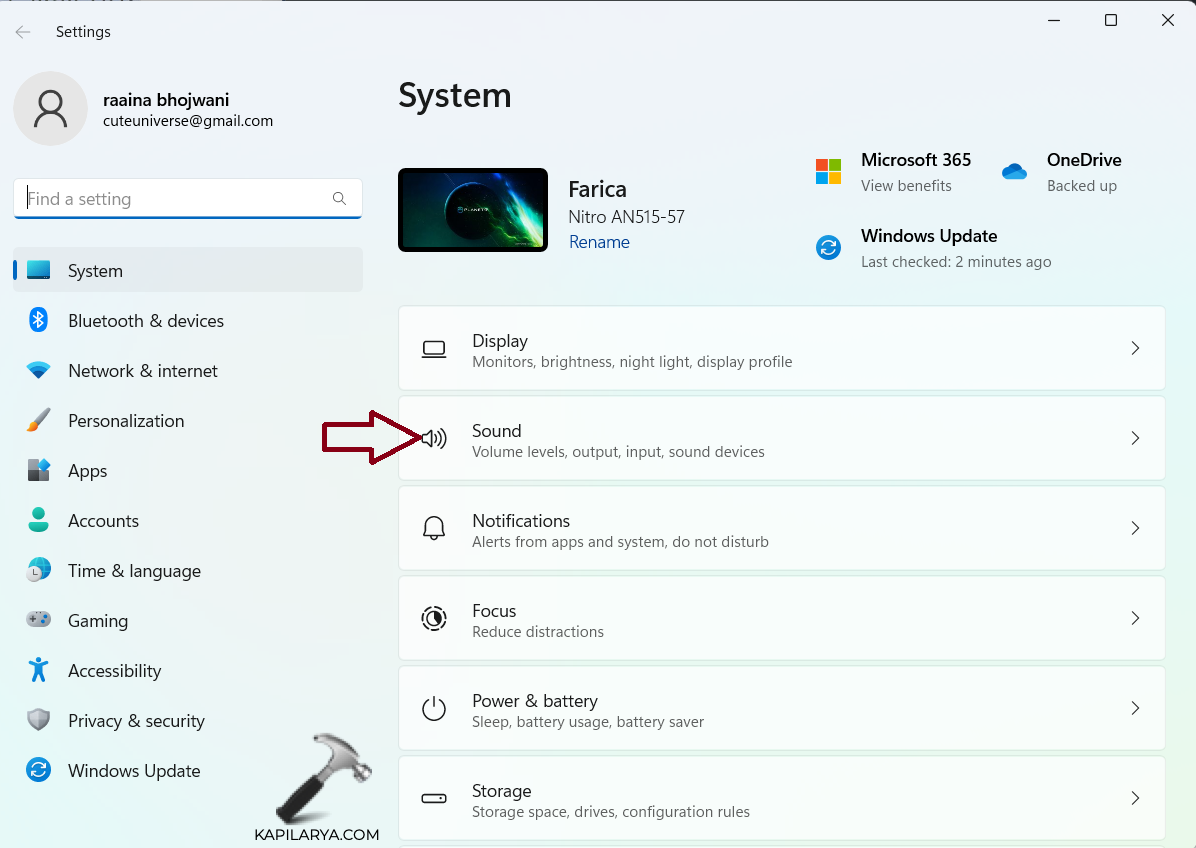The width and height of the screenshot is (1196, 848).
Task: Select Apps in the sidebar menu
Action: click(88, 471)
